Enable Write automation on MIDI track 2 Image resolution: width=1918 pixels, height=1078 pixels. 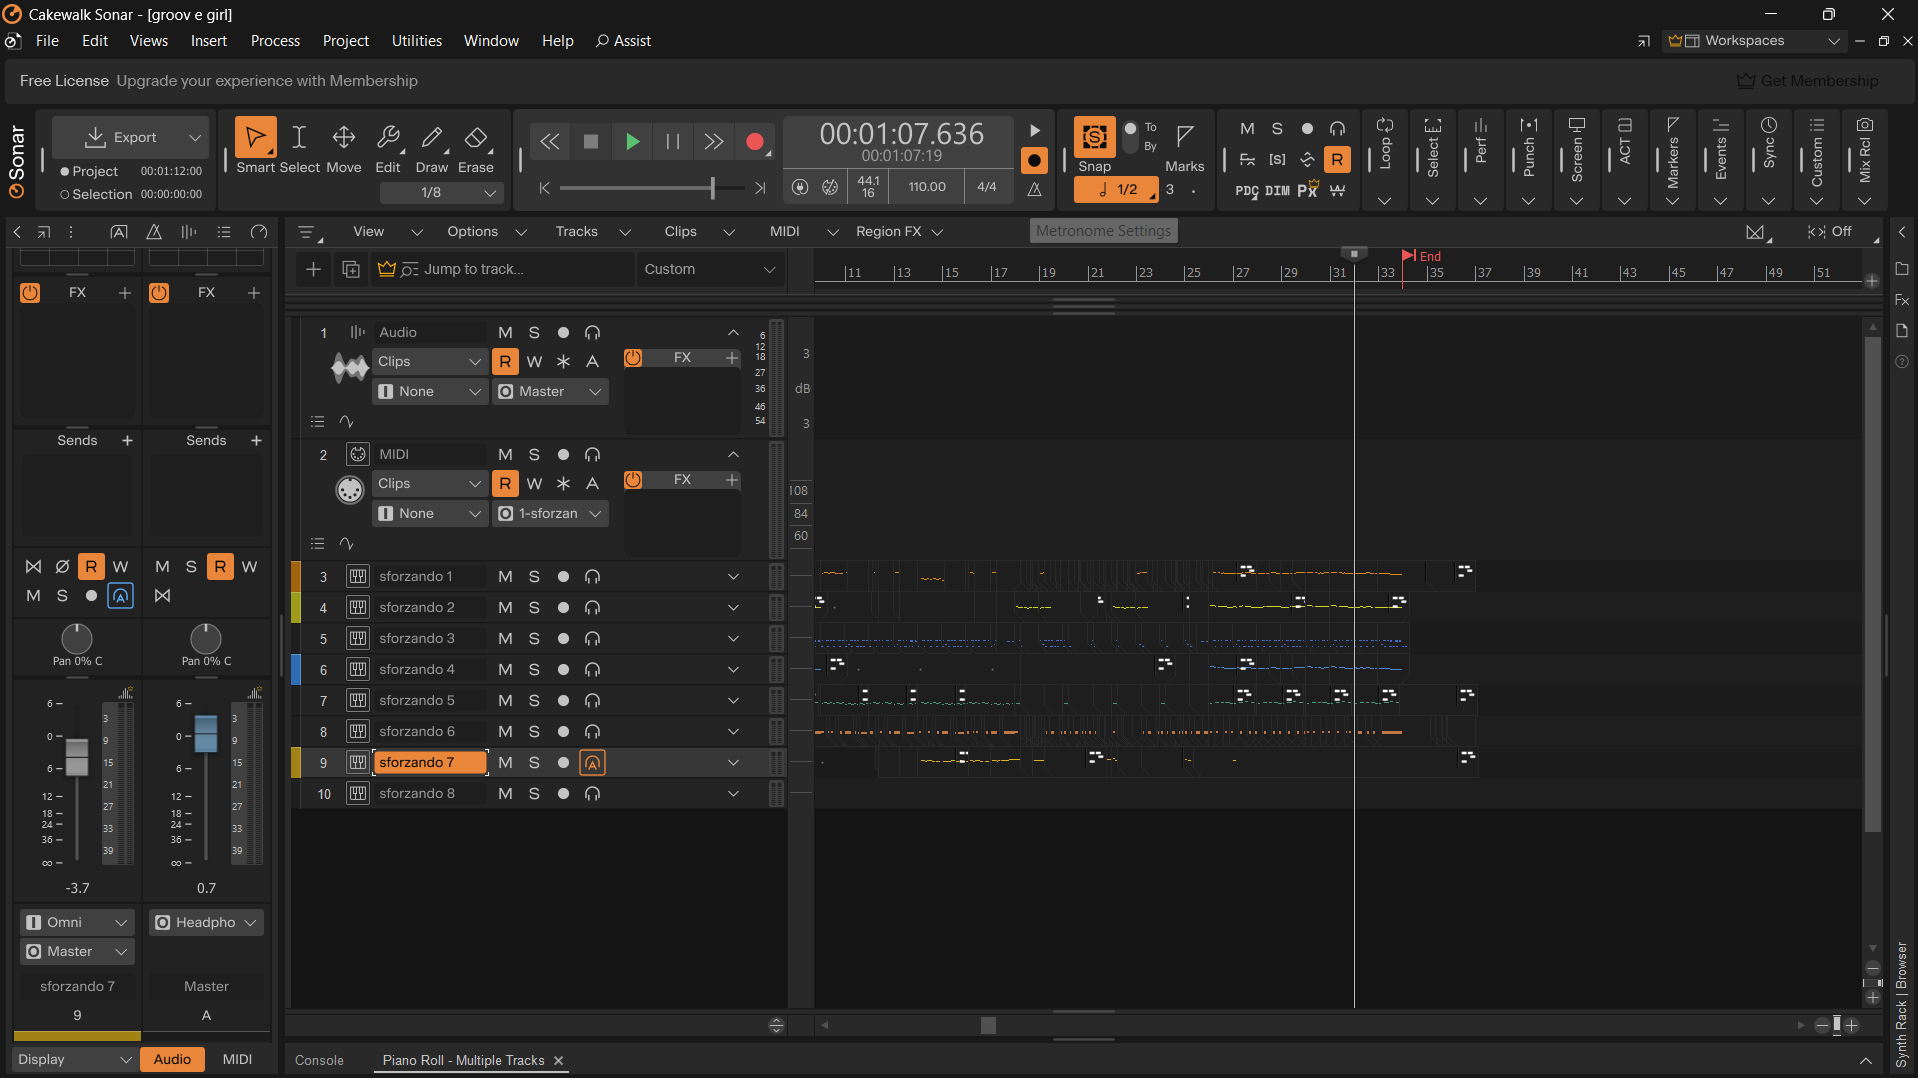534,484
